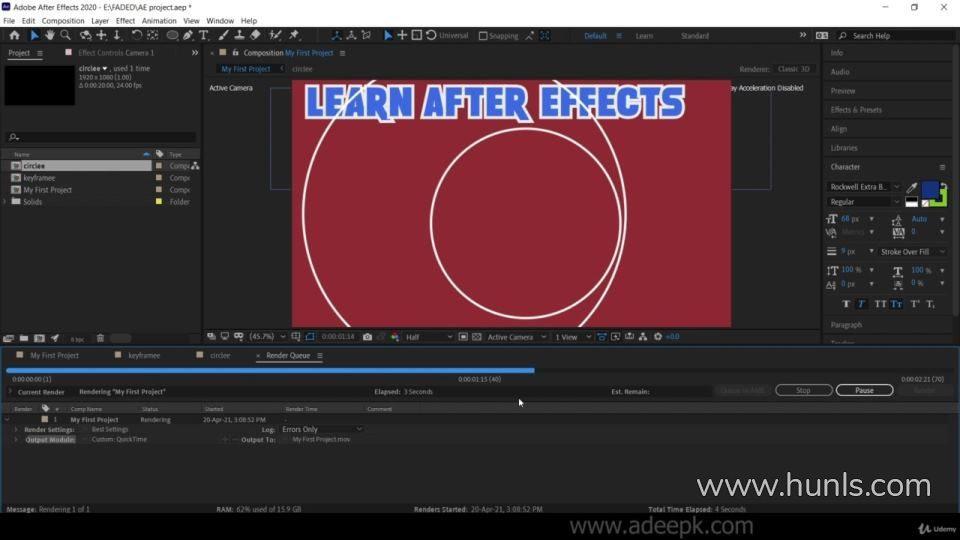960x540 pixels.
Task: Select the Learn workspace
Action: coord(644,36)
